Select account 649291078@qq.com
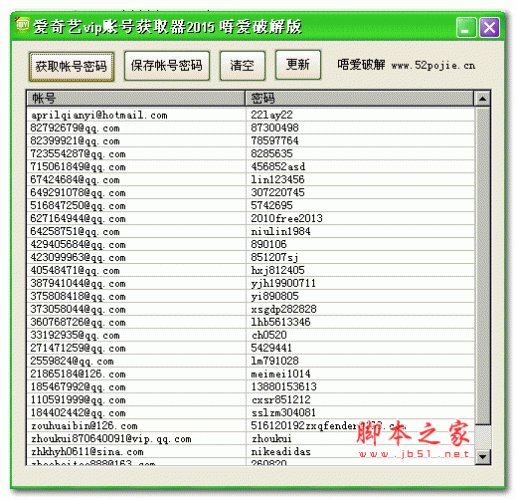 coord(78,193)
